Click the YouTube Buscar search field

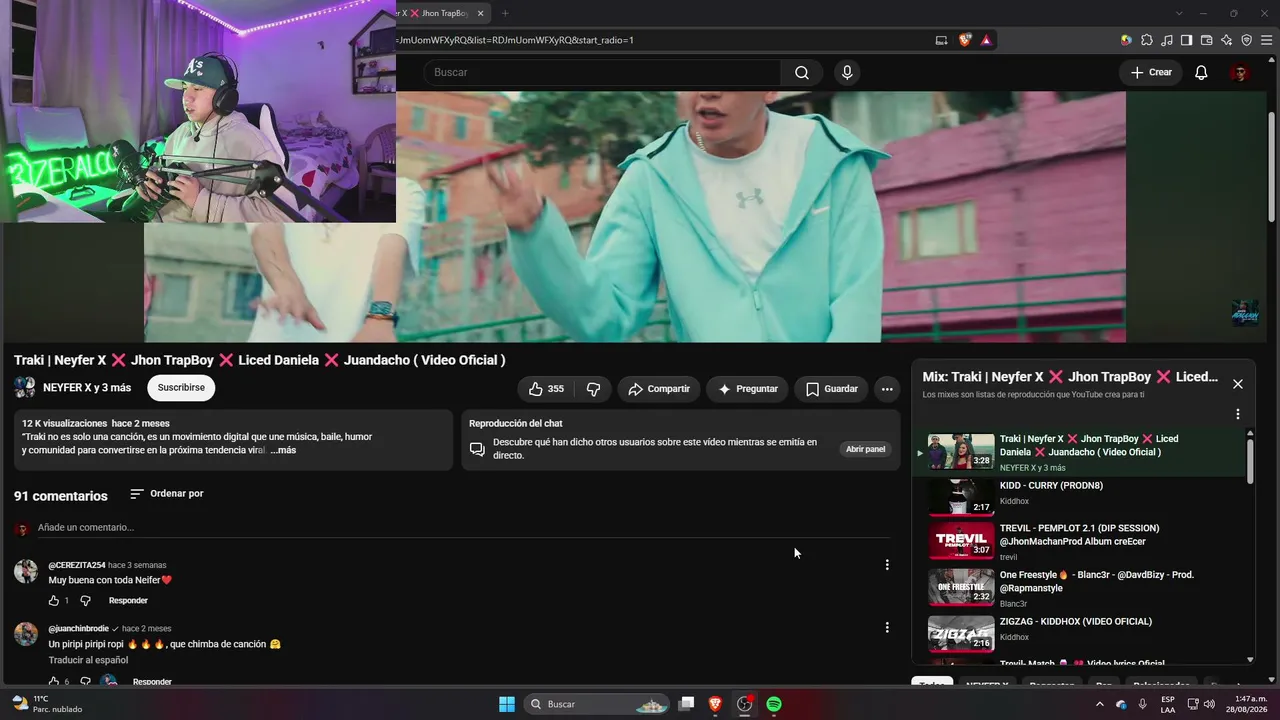pos(602,72)
